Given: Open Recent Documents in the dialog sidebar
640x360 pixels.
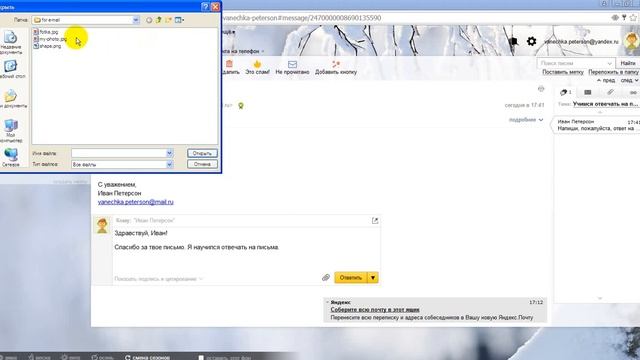Looking at the screenshot, I should coord(11,42).
